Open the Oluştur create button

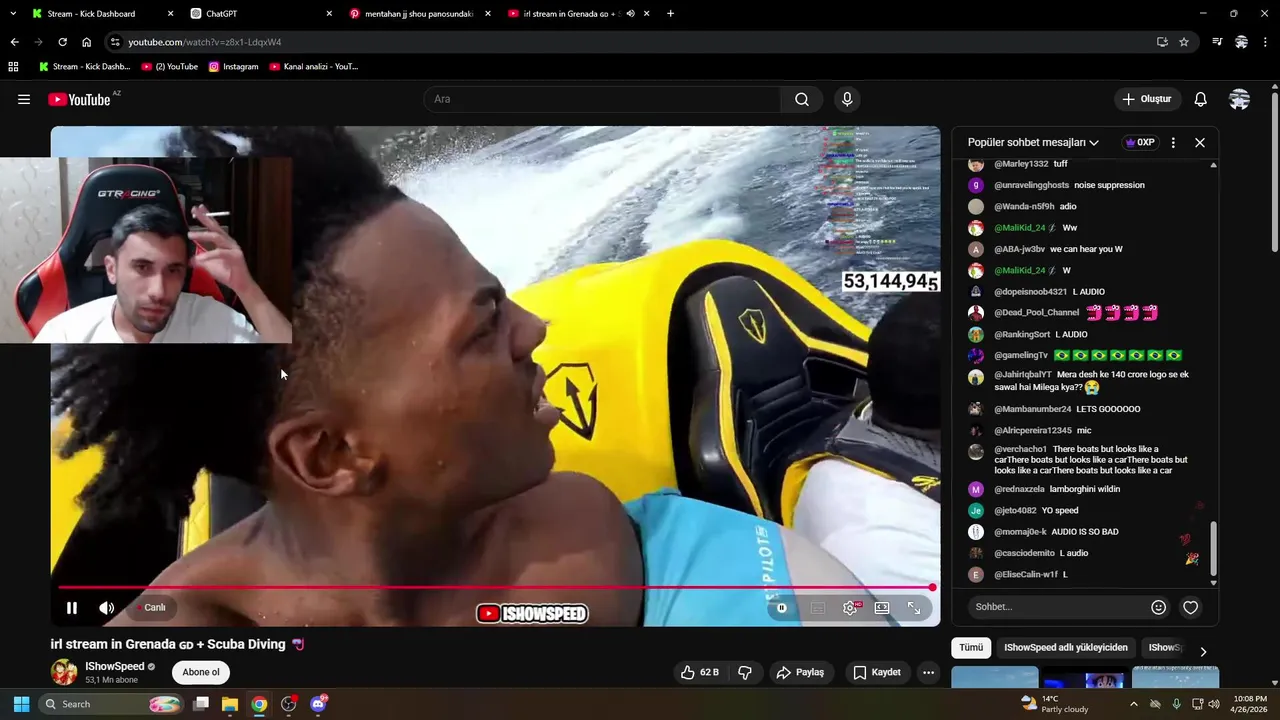pyautogui.click(x=1146, y=99)
